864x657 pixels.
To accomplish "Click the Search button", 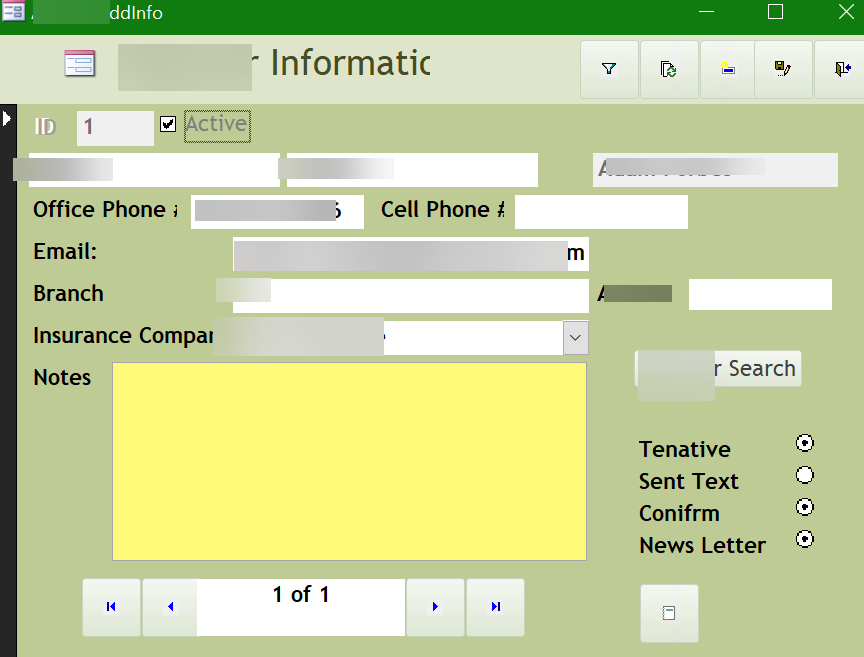I will (x=718, y=368).
